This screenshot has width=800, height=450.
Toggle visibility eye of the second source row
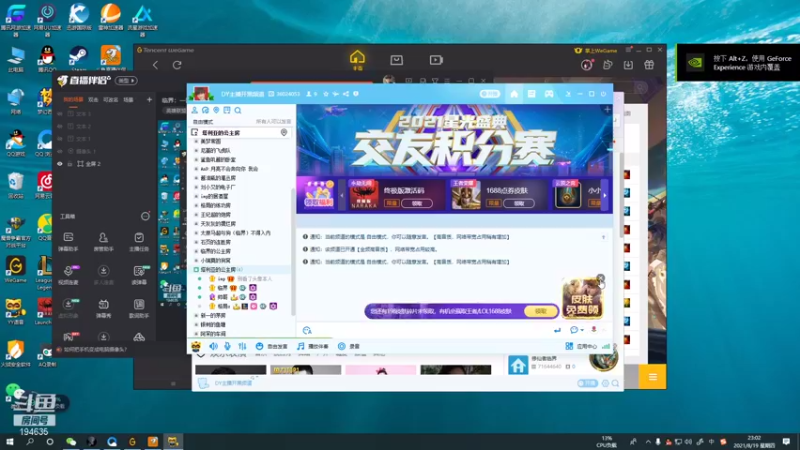coord(60,126)
